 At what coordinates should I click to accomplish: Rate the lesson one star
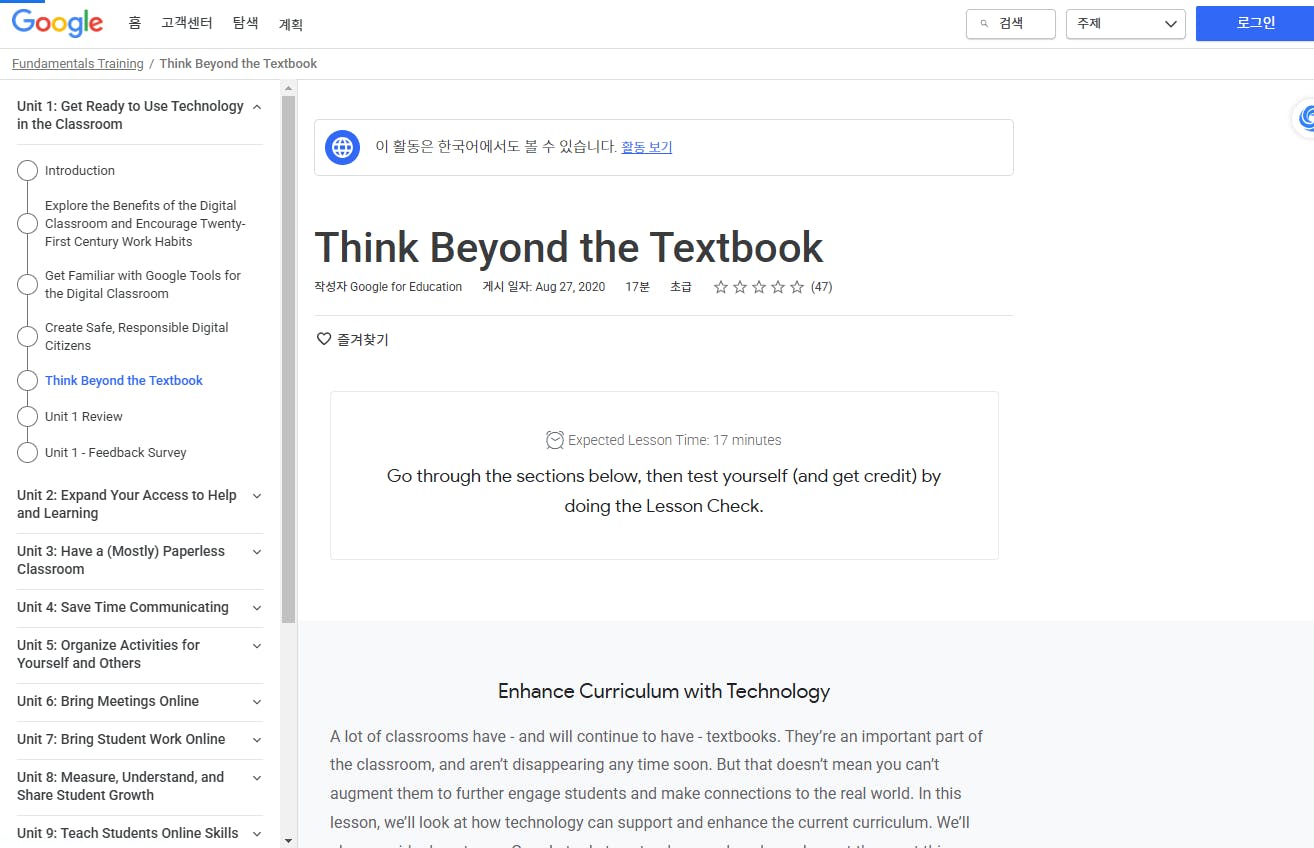click(720, 287)
